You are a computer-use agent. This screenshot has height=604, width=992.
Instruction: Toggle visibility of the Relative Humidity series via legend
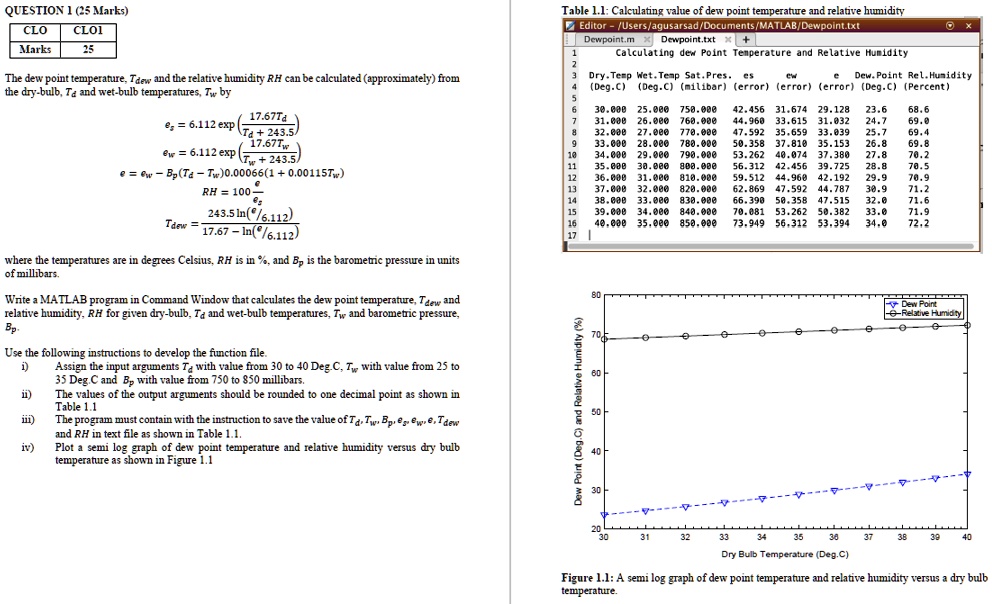coord(893,312)
